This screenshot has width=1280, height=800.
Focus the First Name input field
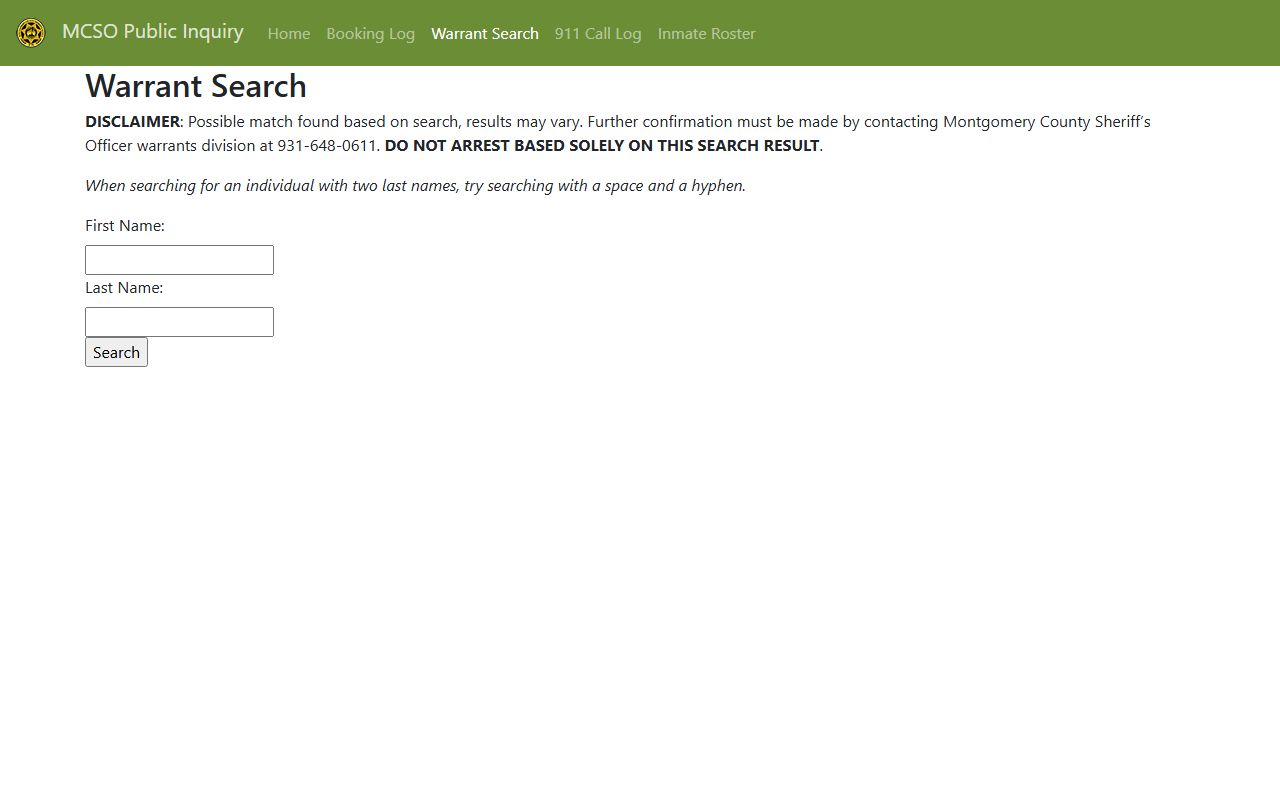179,260
